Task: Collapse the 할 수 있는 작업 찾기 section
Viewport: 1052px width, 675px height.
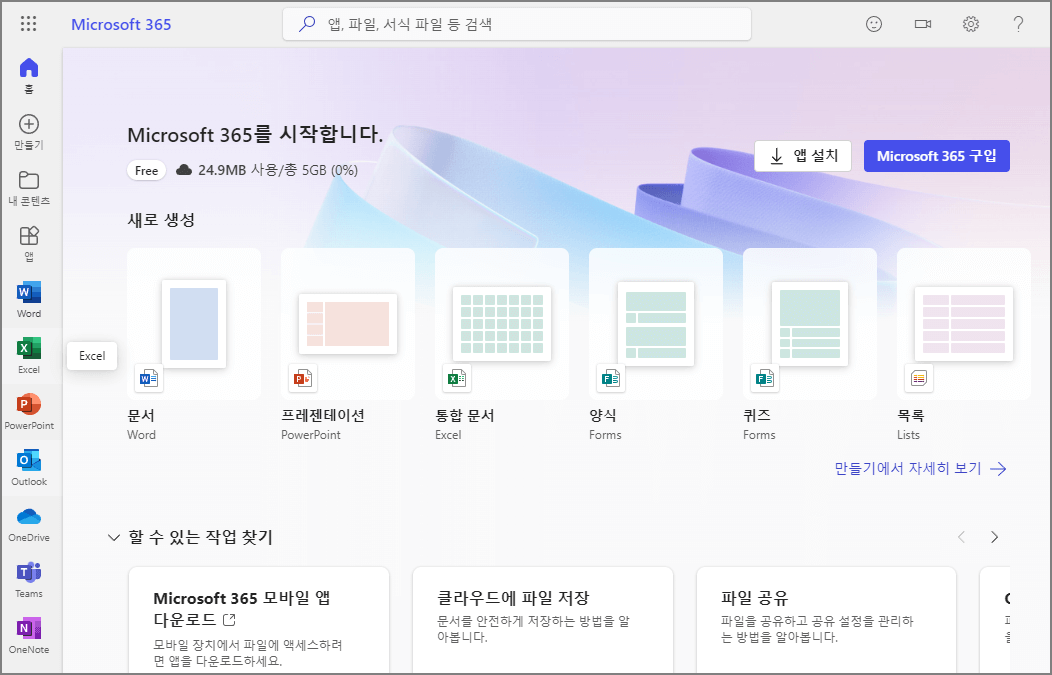Action: [114, 537]
